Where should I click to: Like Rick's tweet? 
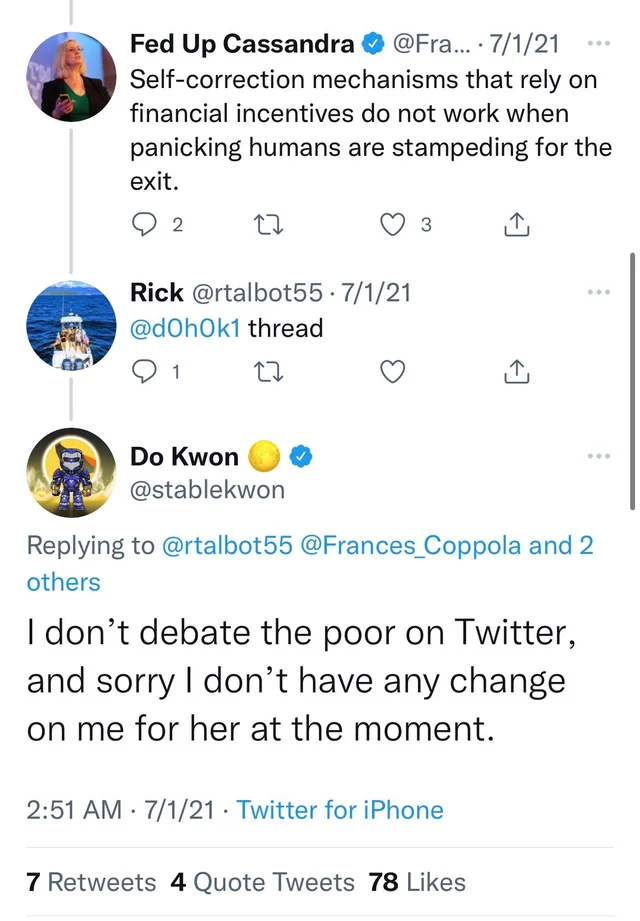coord(393,371)
